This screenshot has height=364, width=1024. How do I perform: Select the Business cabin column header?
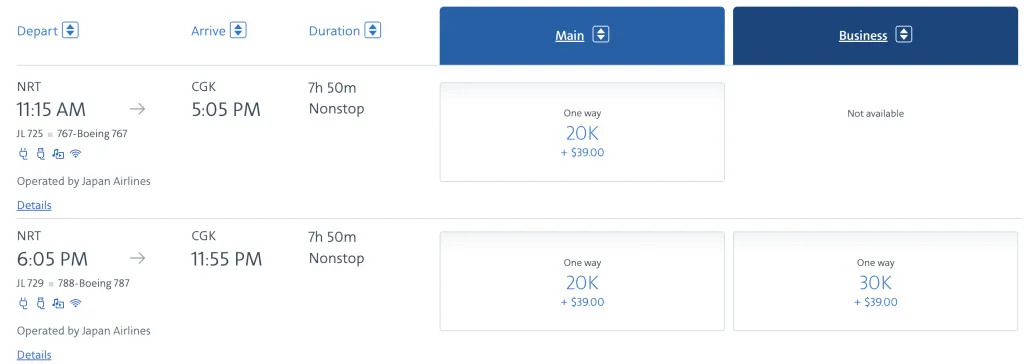876,36
